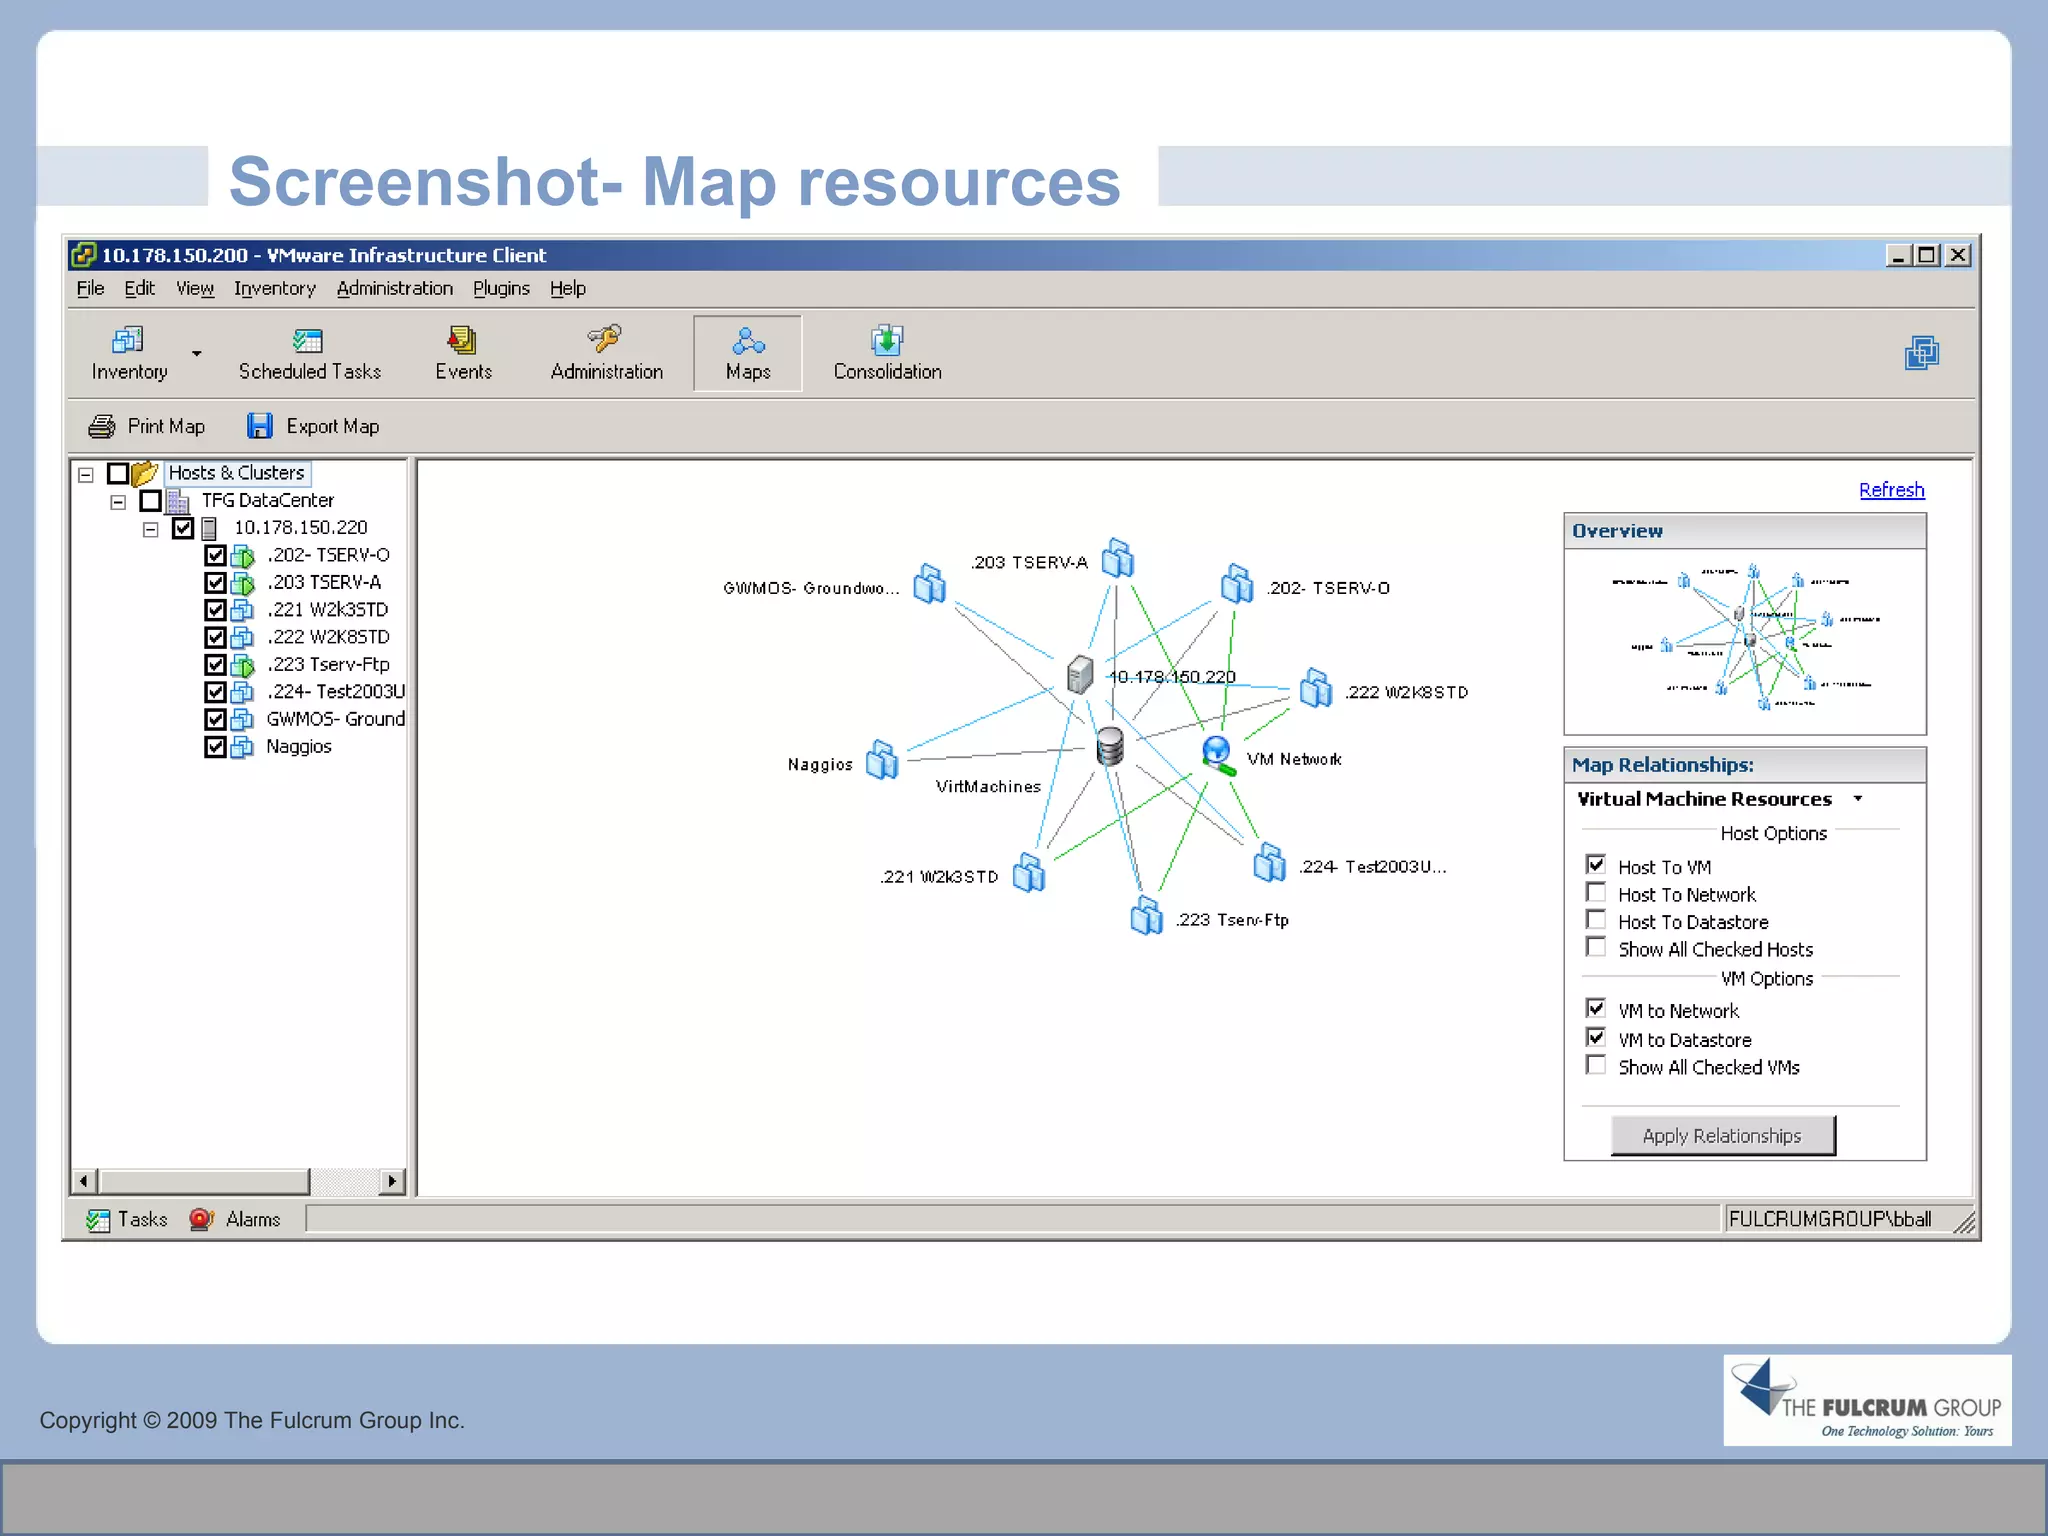Viewport: 2048px width, 1536px height.
Task: Open the View menu
Action: pos(195,288)
